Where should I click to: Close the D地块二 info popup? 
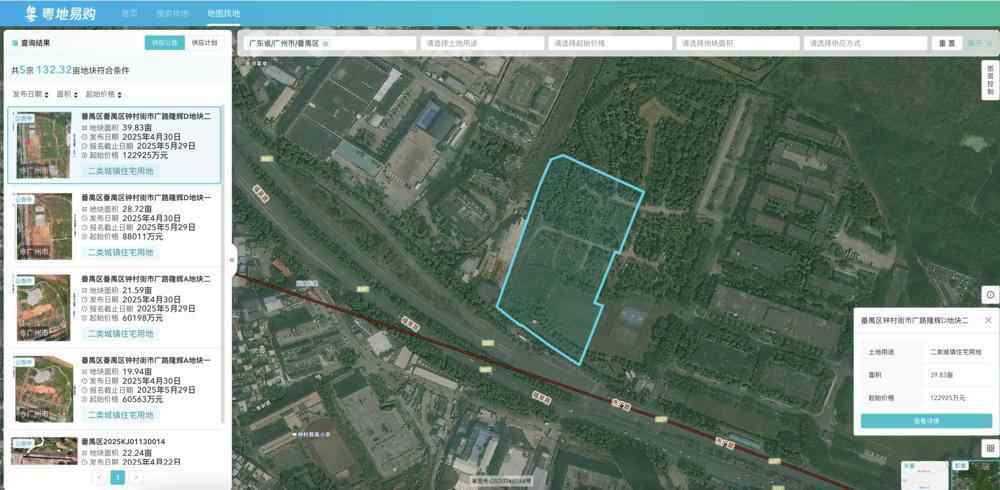pos(988,320)
